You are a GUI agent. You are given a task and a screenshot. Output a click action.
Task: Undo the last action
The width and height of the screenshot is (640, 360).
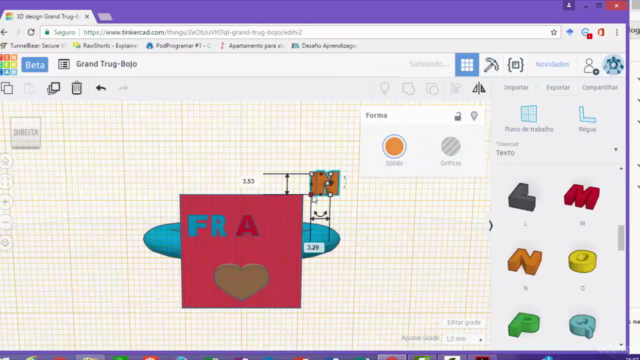coord(101,88)
